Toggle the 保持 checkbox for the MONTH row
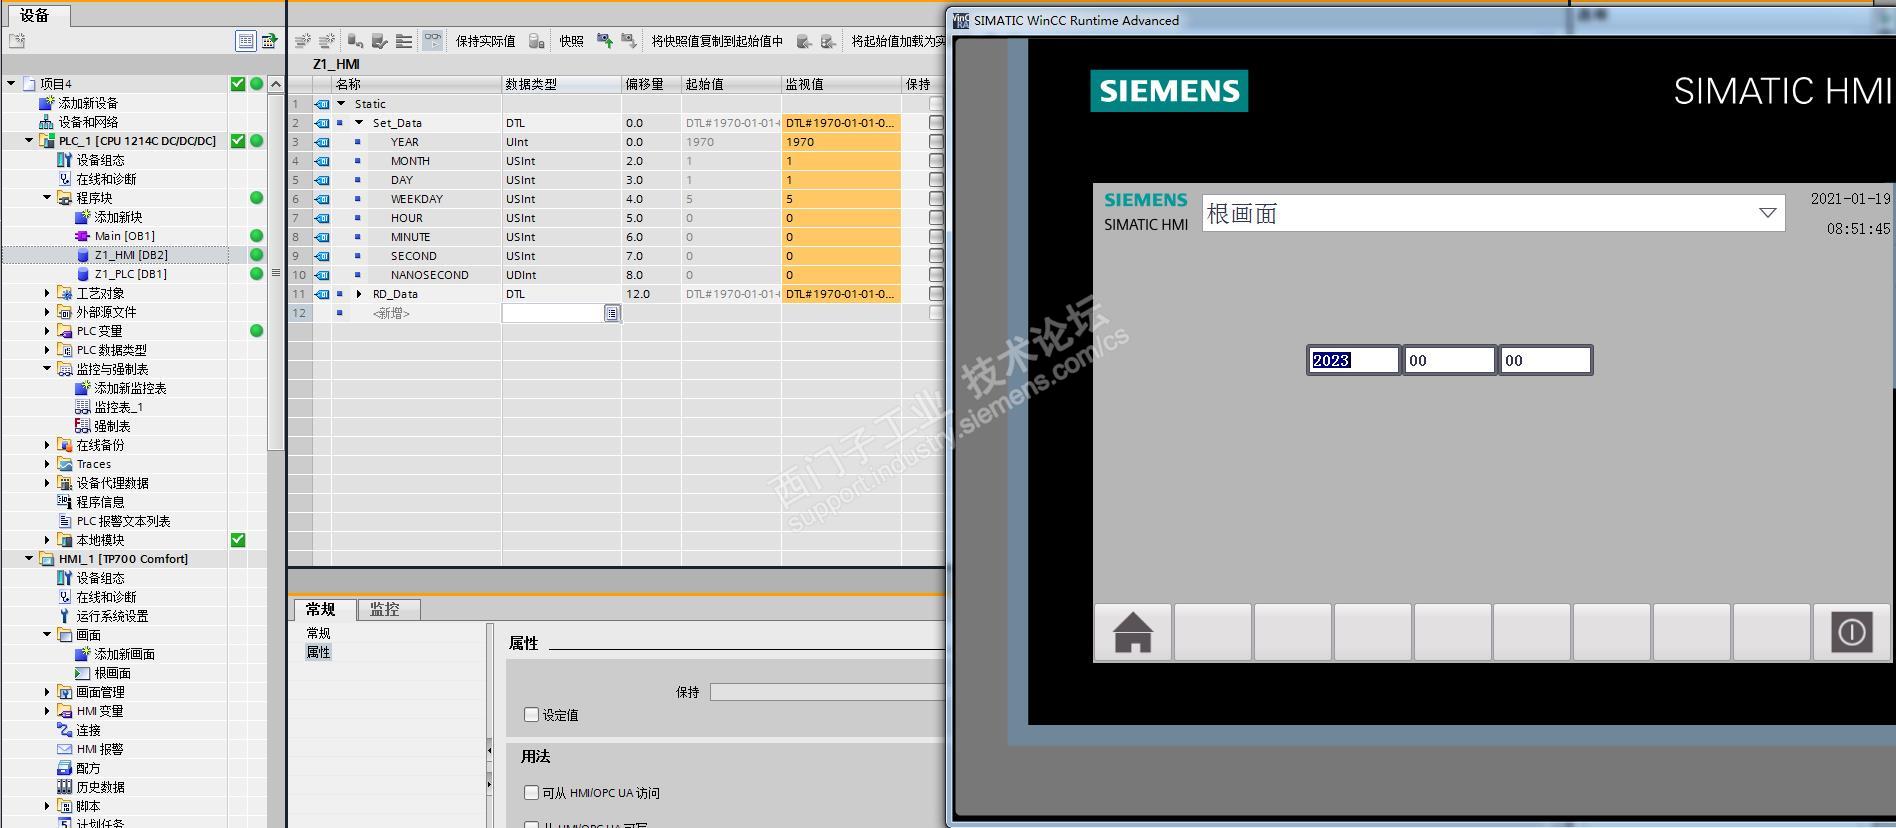Screen dimensions: 1896x828 coord(936,161)
